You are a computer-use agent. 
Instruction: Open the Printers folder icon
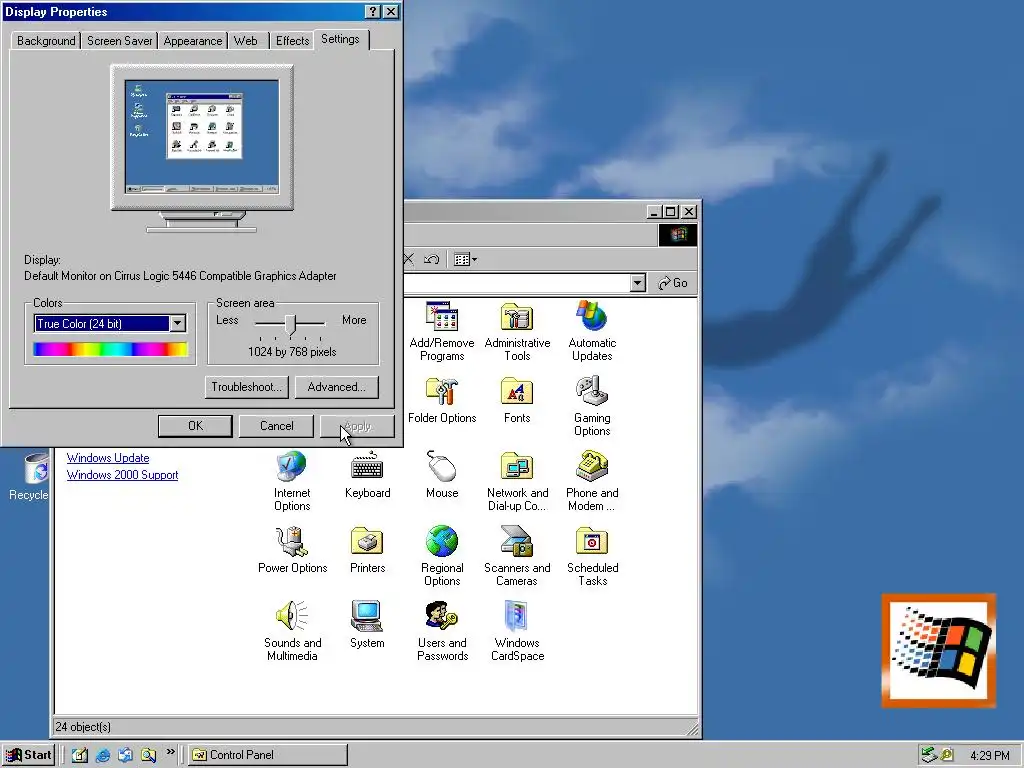click(x=368, y=551)
